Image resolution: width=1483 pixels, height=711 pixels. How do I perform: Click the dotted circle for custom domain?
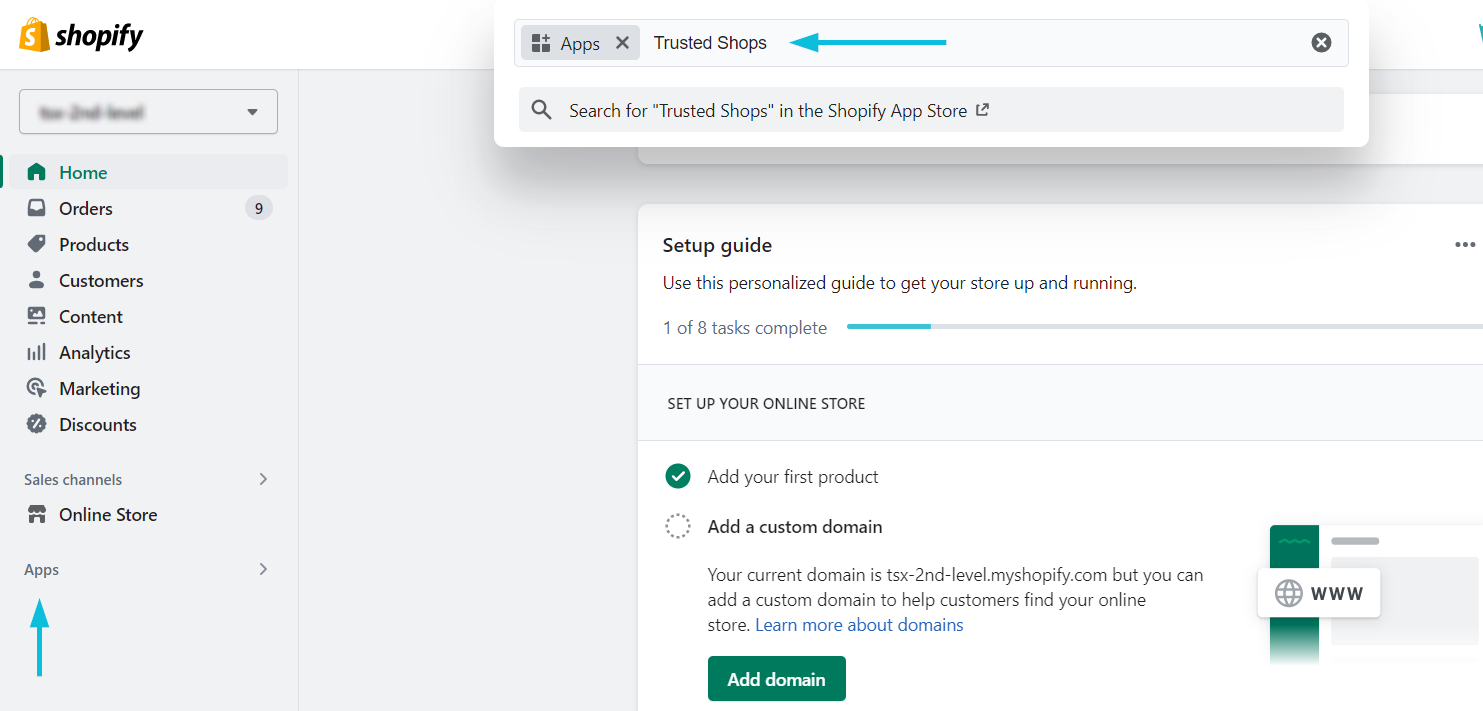[678, 526]
